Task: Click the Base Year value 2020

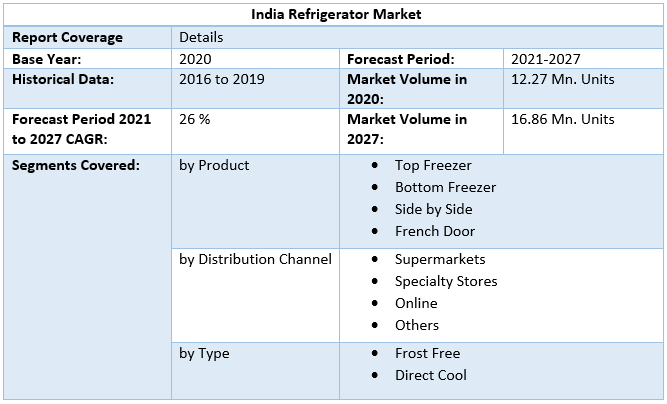Action: [x=196, y=59]
